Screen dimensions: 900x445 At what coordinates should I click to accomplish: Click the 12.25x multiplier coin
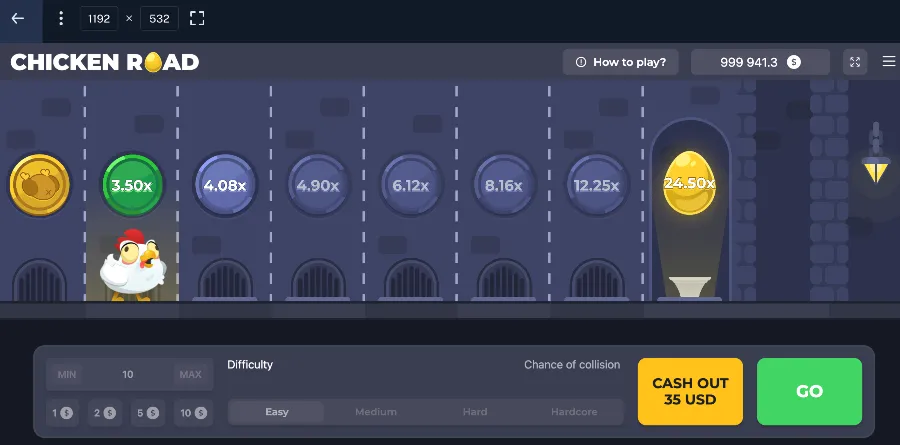597,185
